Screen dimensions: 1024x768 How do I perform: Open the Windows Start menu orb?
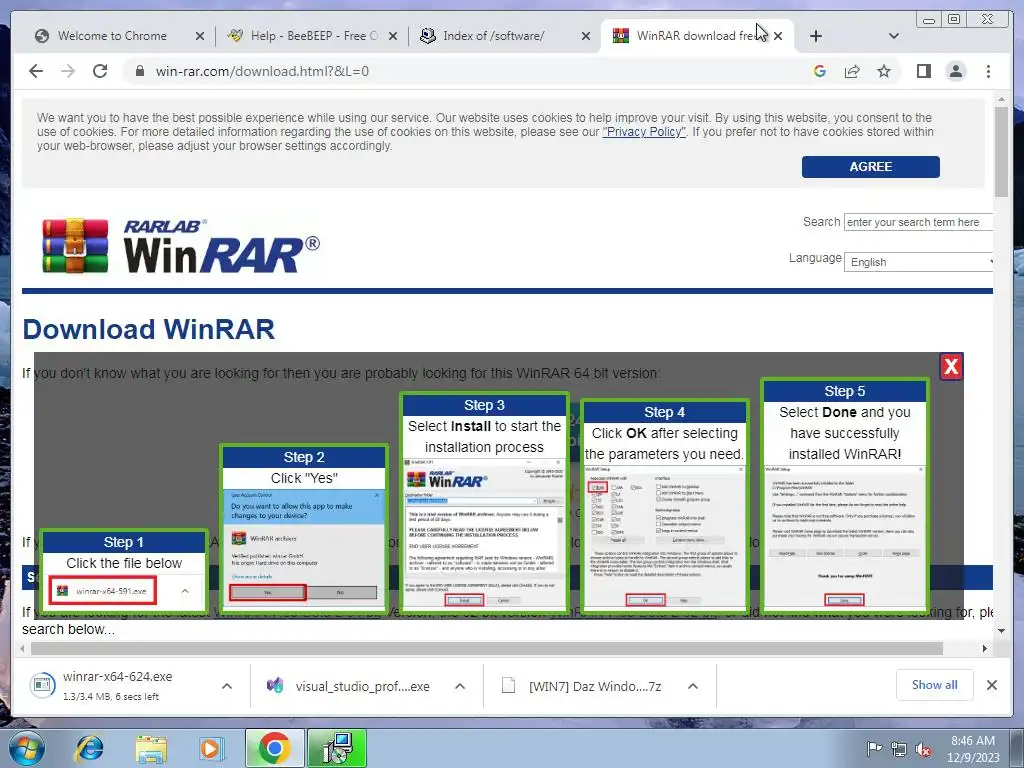tap(27, 748)
